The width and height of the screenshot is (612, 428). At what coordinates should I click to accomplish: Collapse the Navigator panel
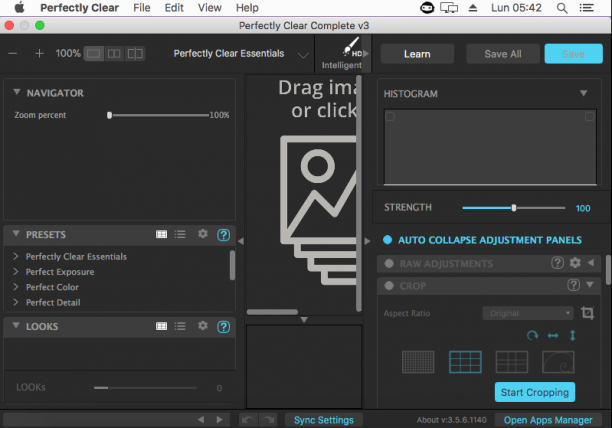17,92
